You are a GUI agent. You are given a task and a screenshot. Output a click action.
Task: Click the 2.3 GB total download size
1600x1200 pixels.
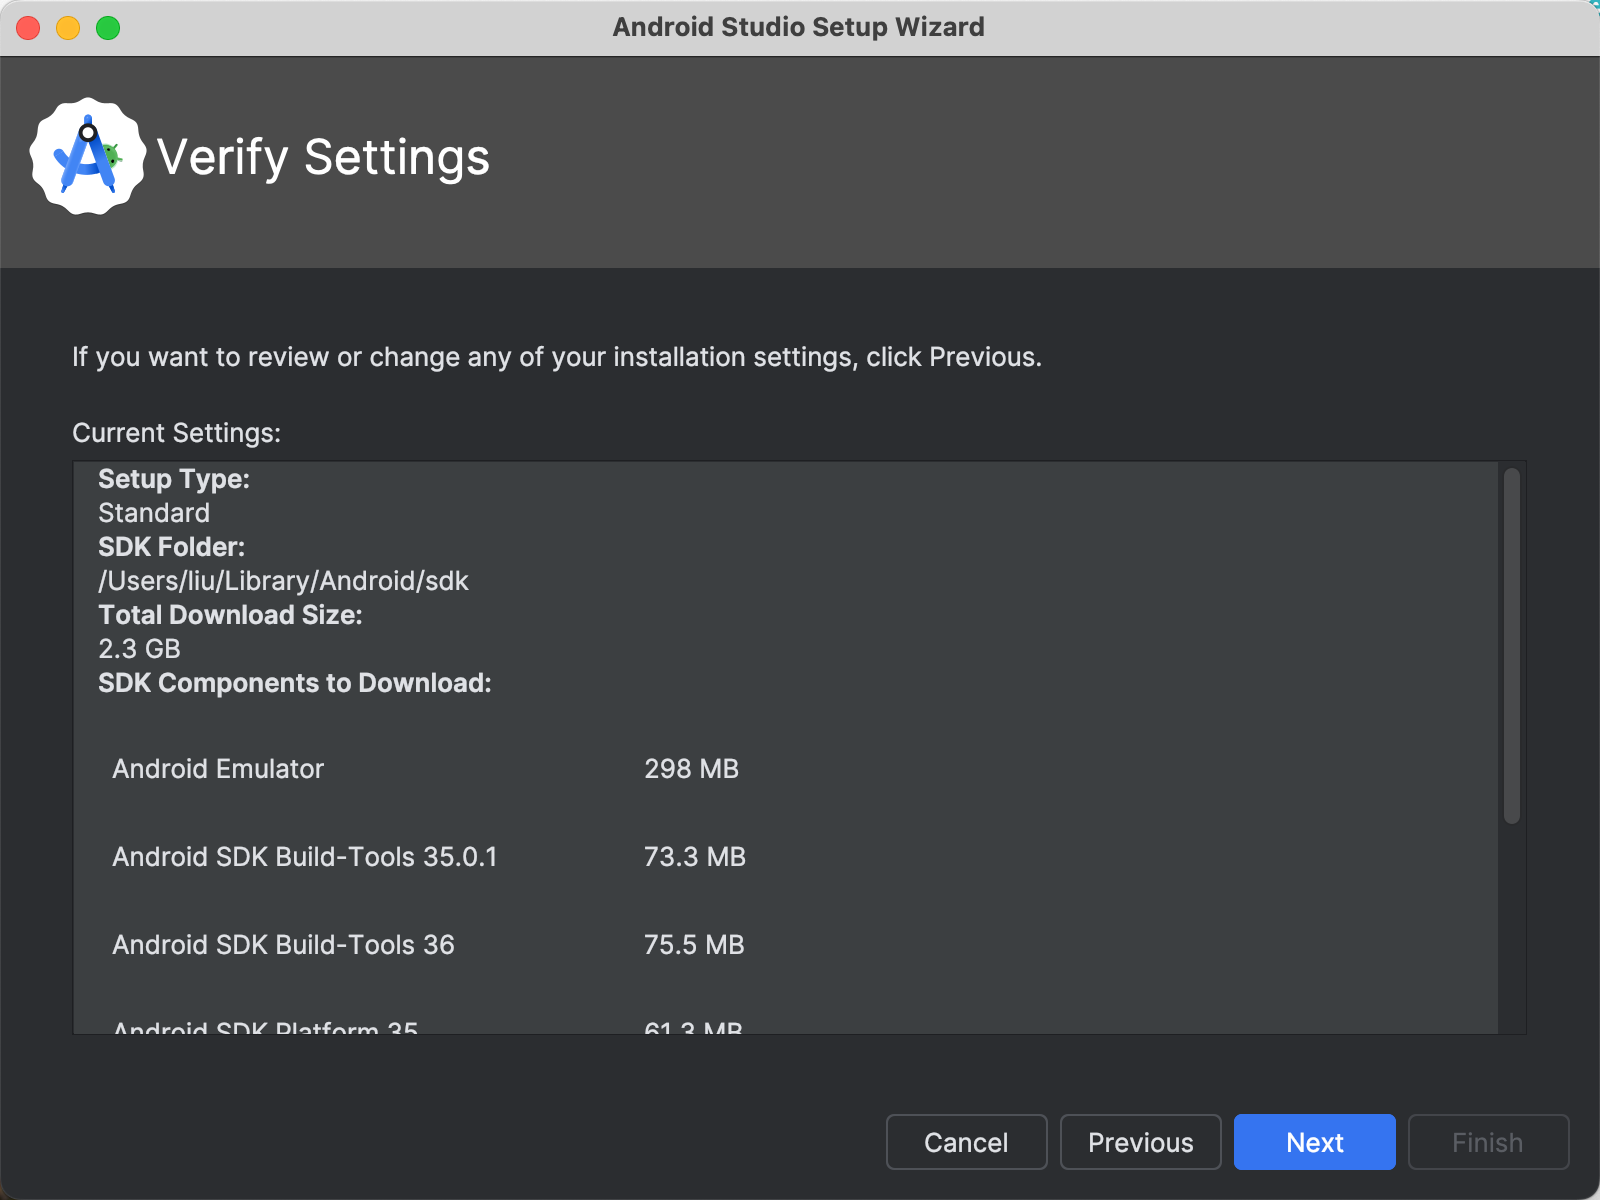tap(139, 649)
